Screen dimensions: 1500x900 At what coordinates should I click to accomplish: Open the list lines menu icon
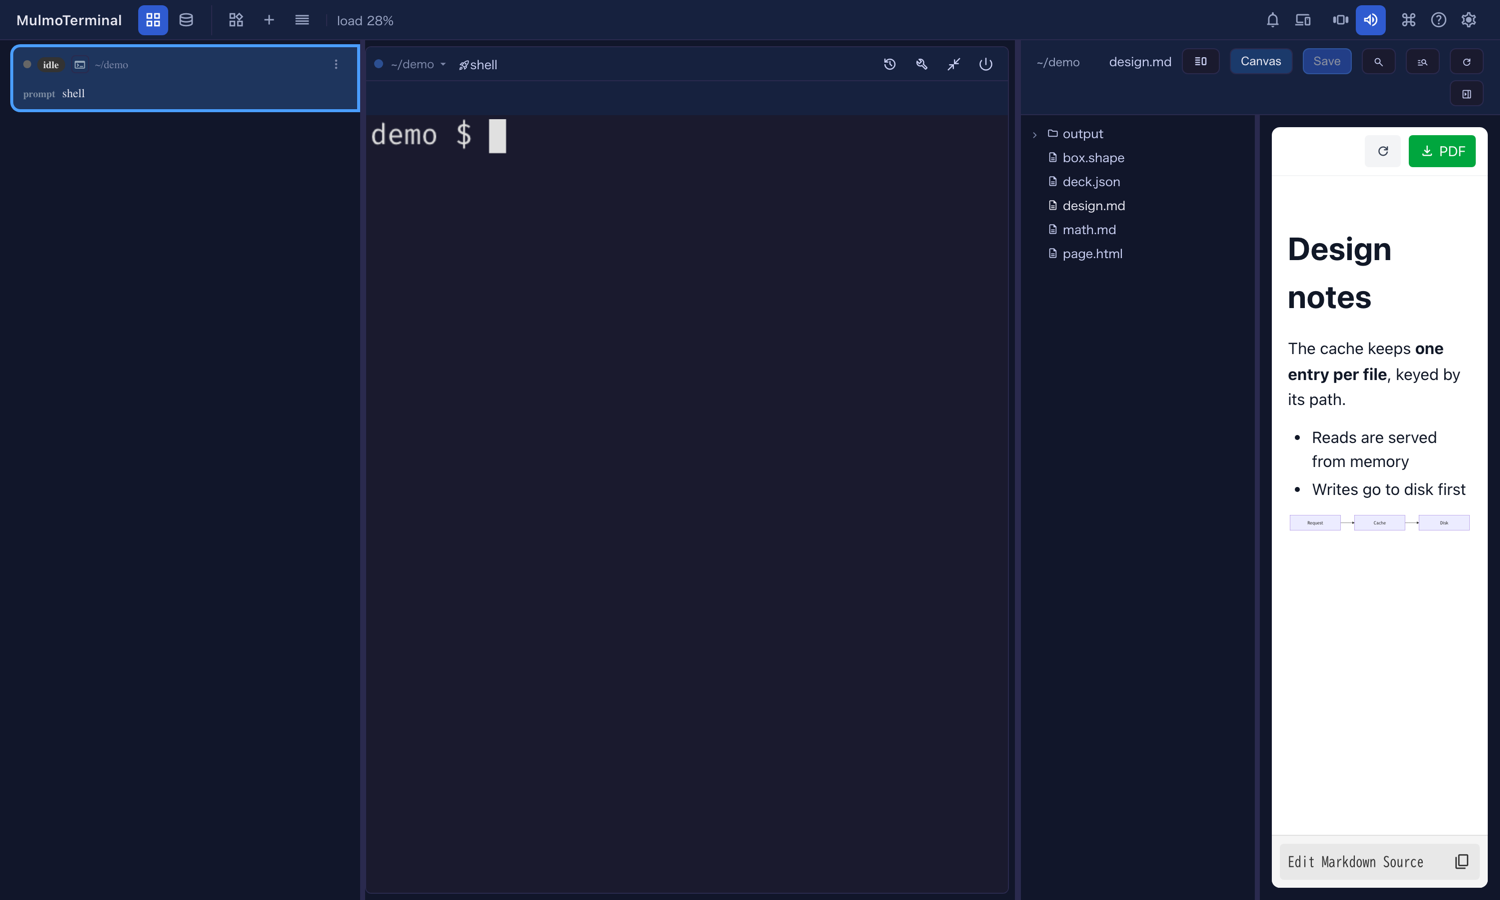point(302,20)
